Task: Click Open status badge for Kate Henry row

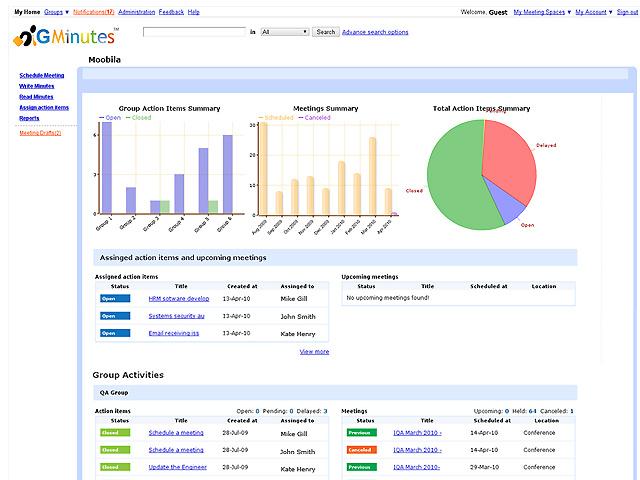Action: click(115, 333)
